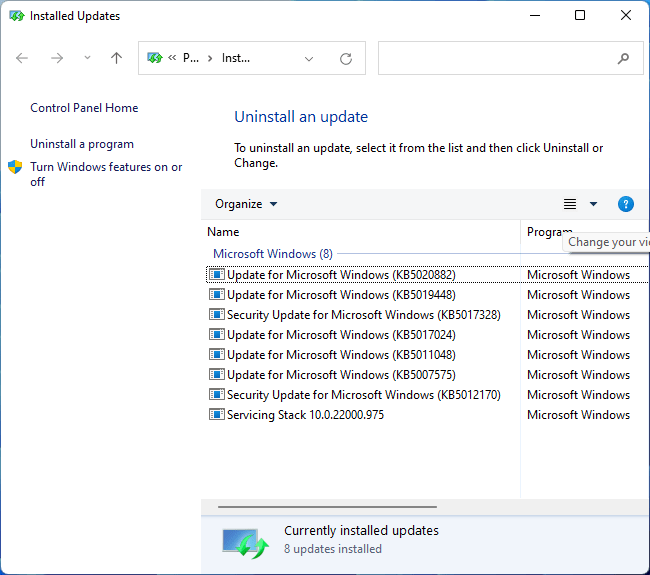Click the icon of update KB5020882
The image size is (650, 575).
point(217,274)
